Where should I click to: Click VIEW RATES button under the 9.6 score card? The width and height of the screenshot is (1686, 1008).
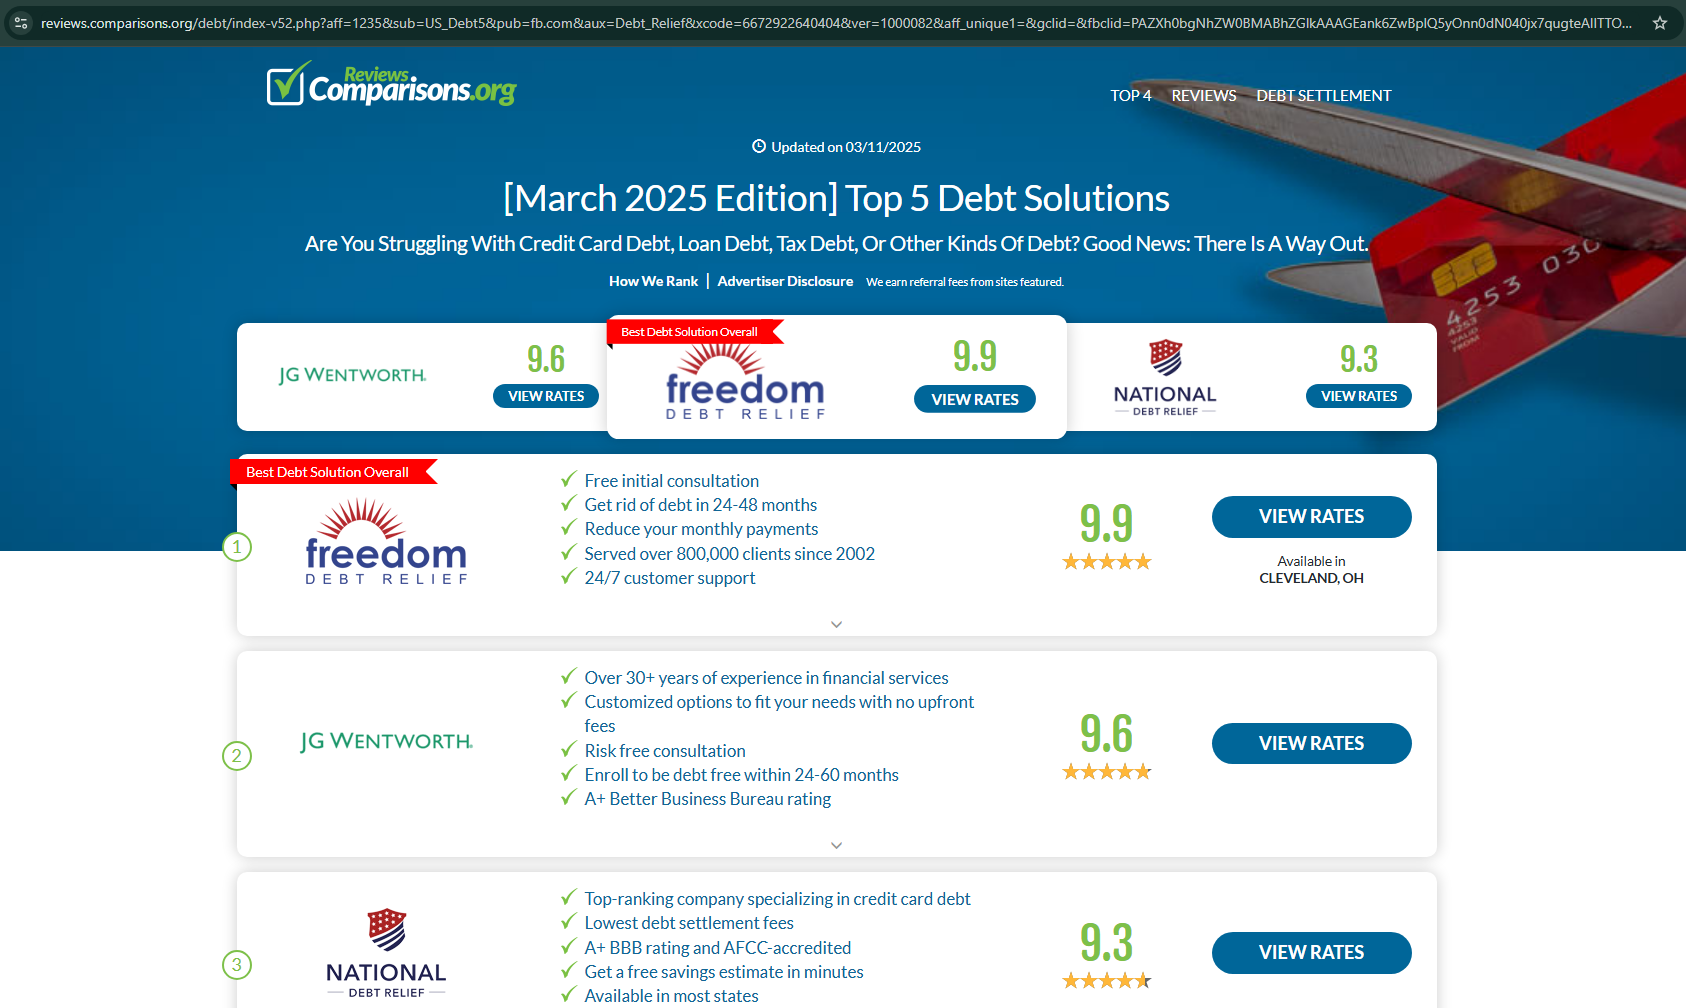click(x=546, y=396)
